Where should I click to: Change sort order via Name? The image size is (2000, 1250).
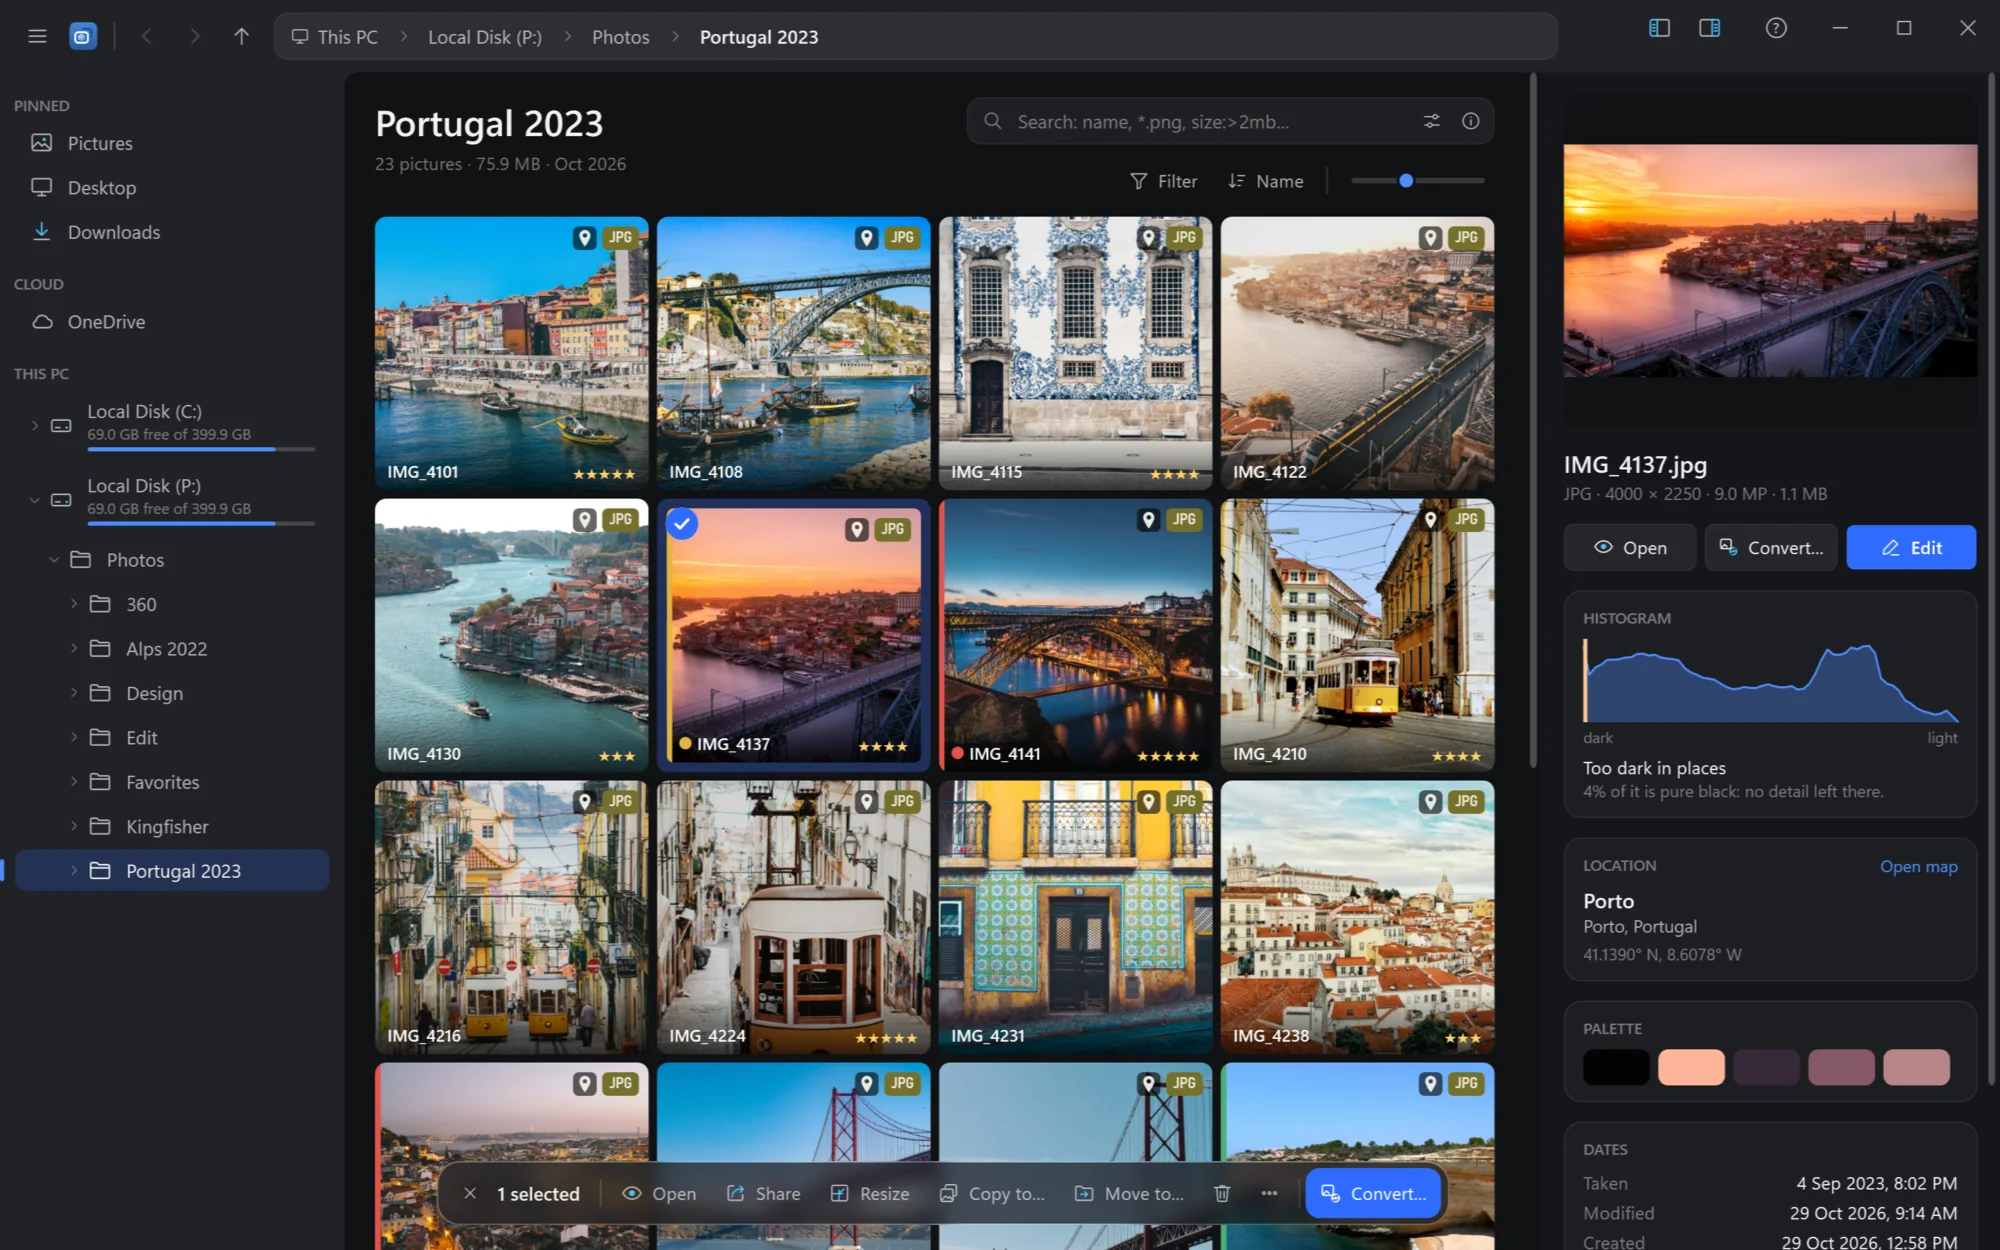pyautogui.click(x=1266, y=181)
